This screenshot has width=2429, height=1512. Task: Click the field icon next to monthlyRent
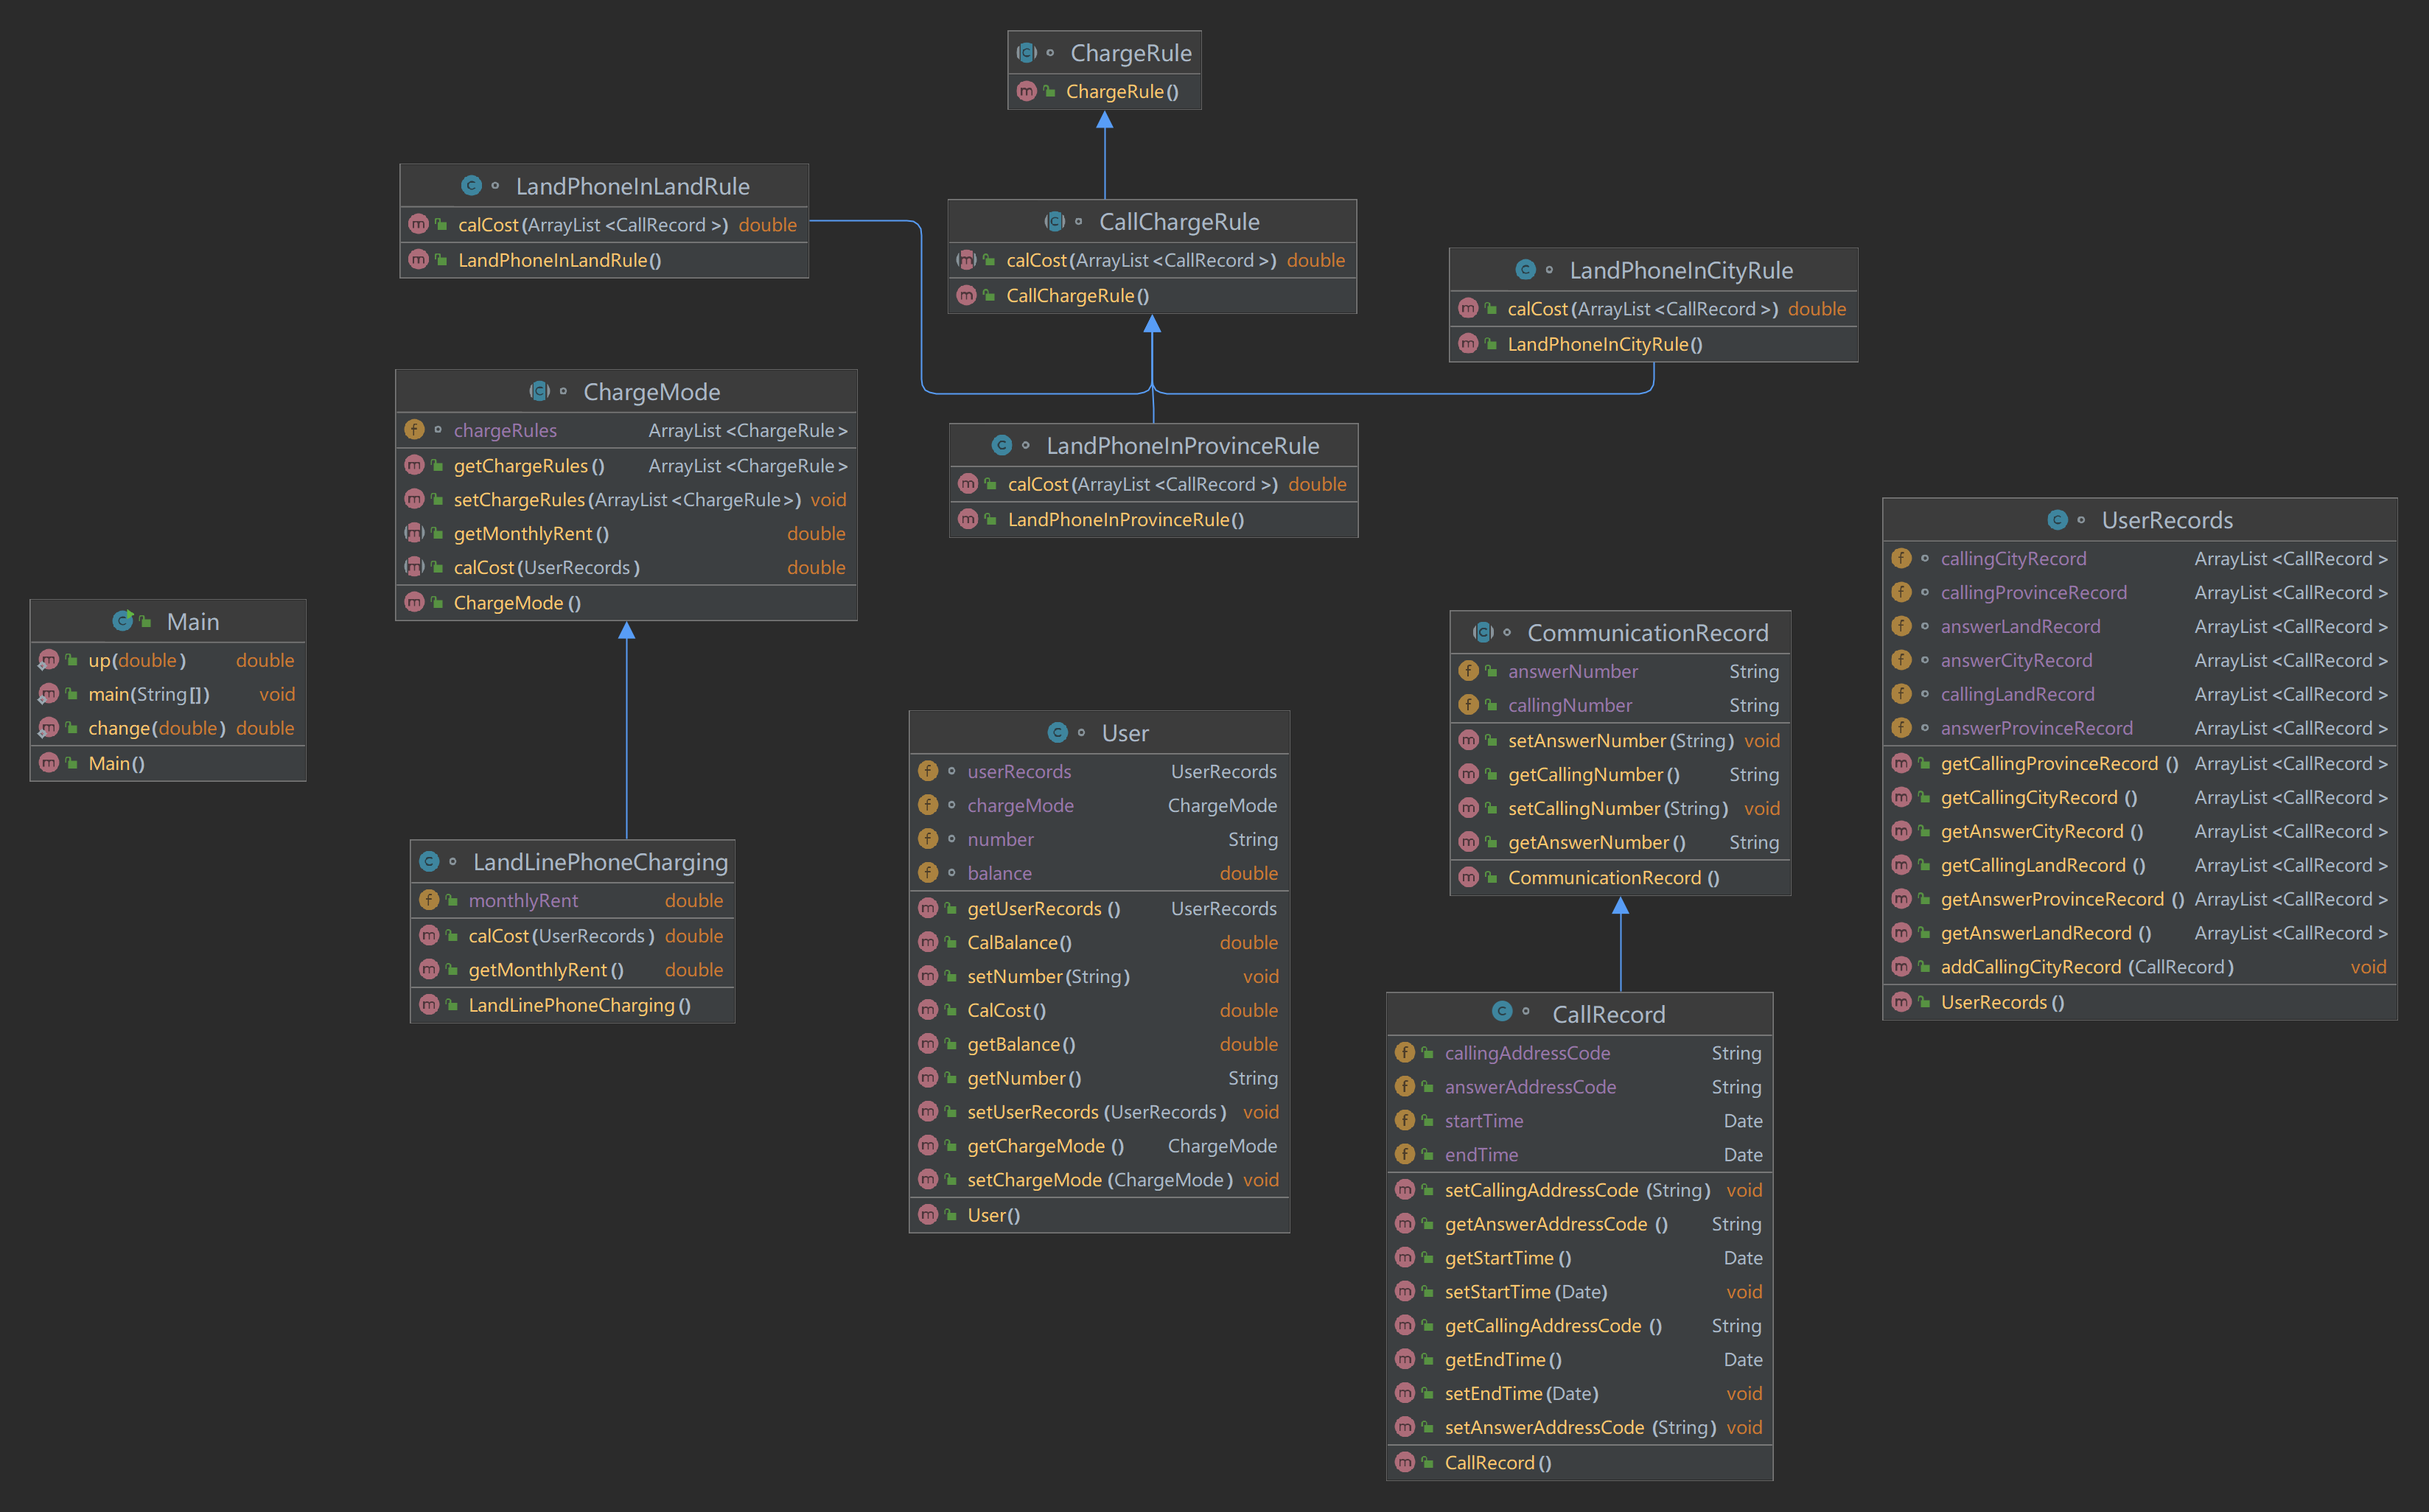click(429, 900)
